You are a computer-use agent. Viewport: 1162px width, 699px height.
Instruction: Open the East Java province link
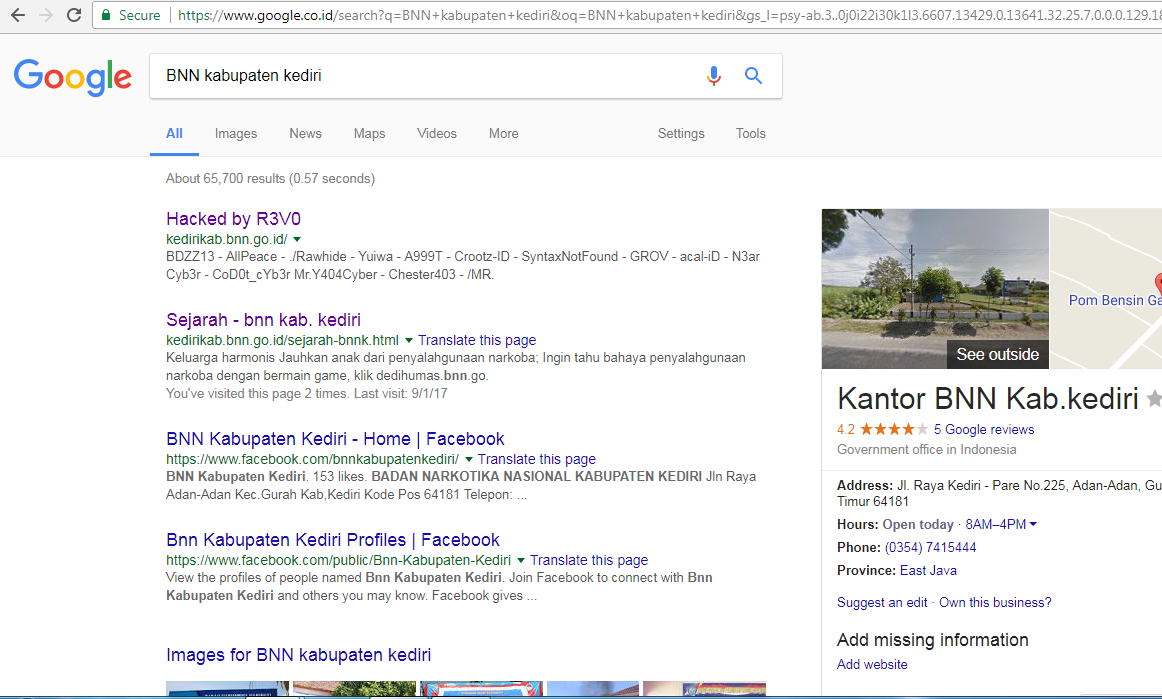(x=928, y=570)
